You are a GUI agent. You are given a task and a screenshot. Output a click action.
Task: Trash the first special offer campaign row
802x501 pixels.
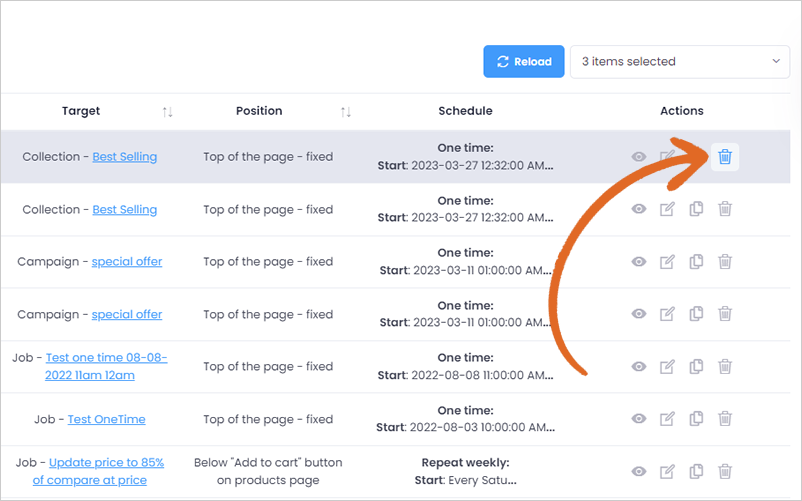(x=725, y=262)
